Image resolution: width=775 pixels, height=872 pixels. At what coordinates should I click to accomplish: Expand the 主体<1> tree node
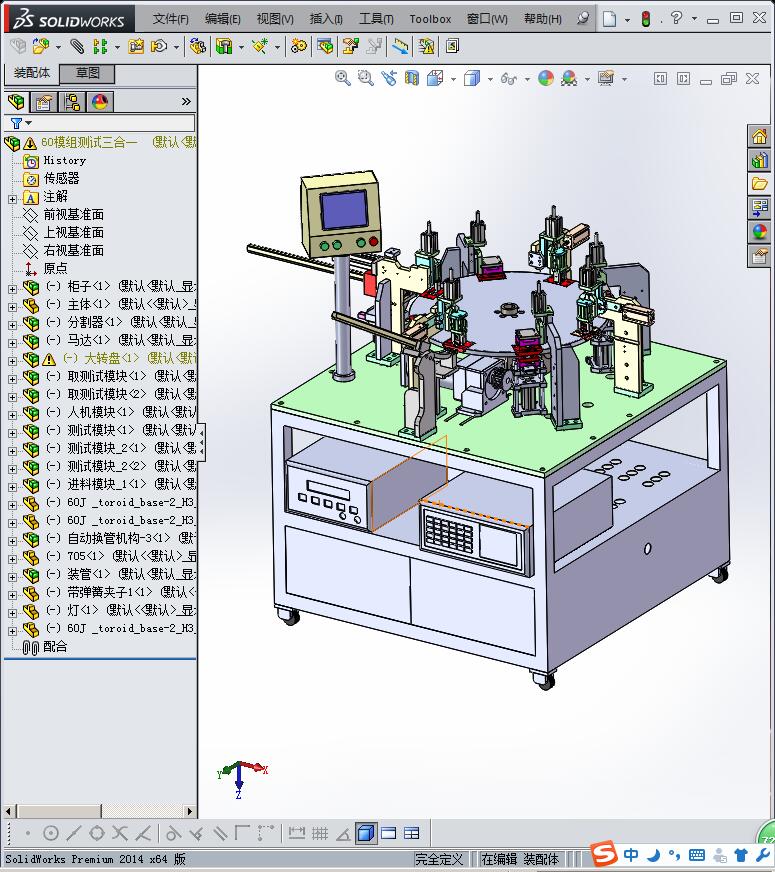12,307
